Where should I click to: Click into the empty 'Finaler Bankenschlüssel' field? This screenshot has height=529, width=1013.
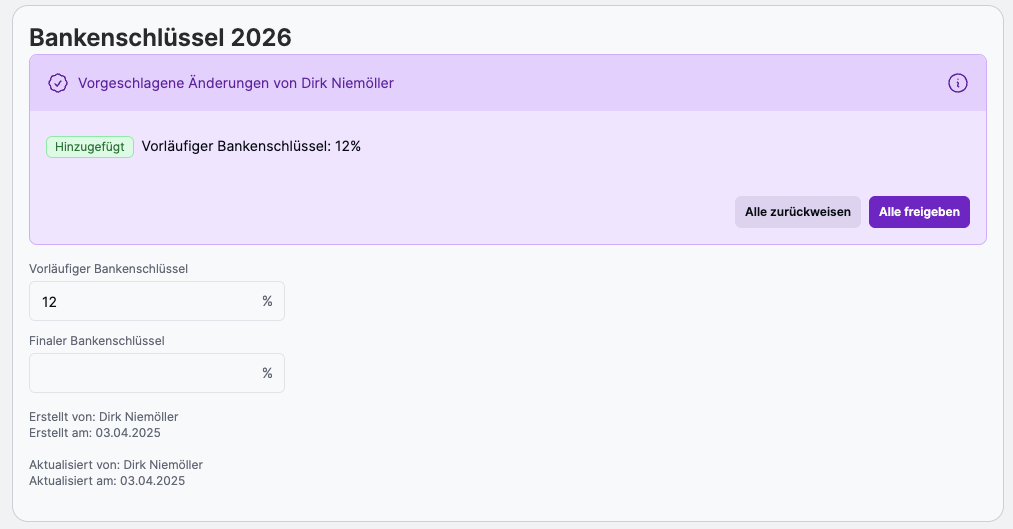pos(145,373)
